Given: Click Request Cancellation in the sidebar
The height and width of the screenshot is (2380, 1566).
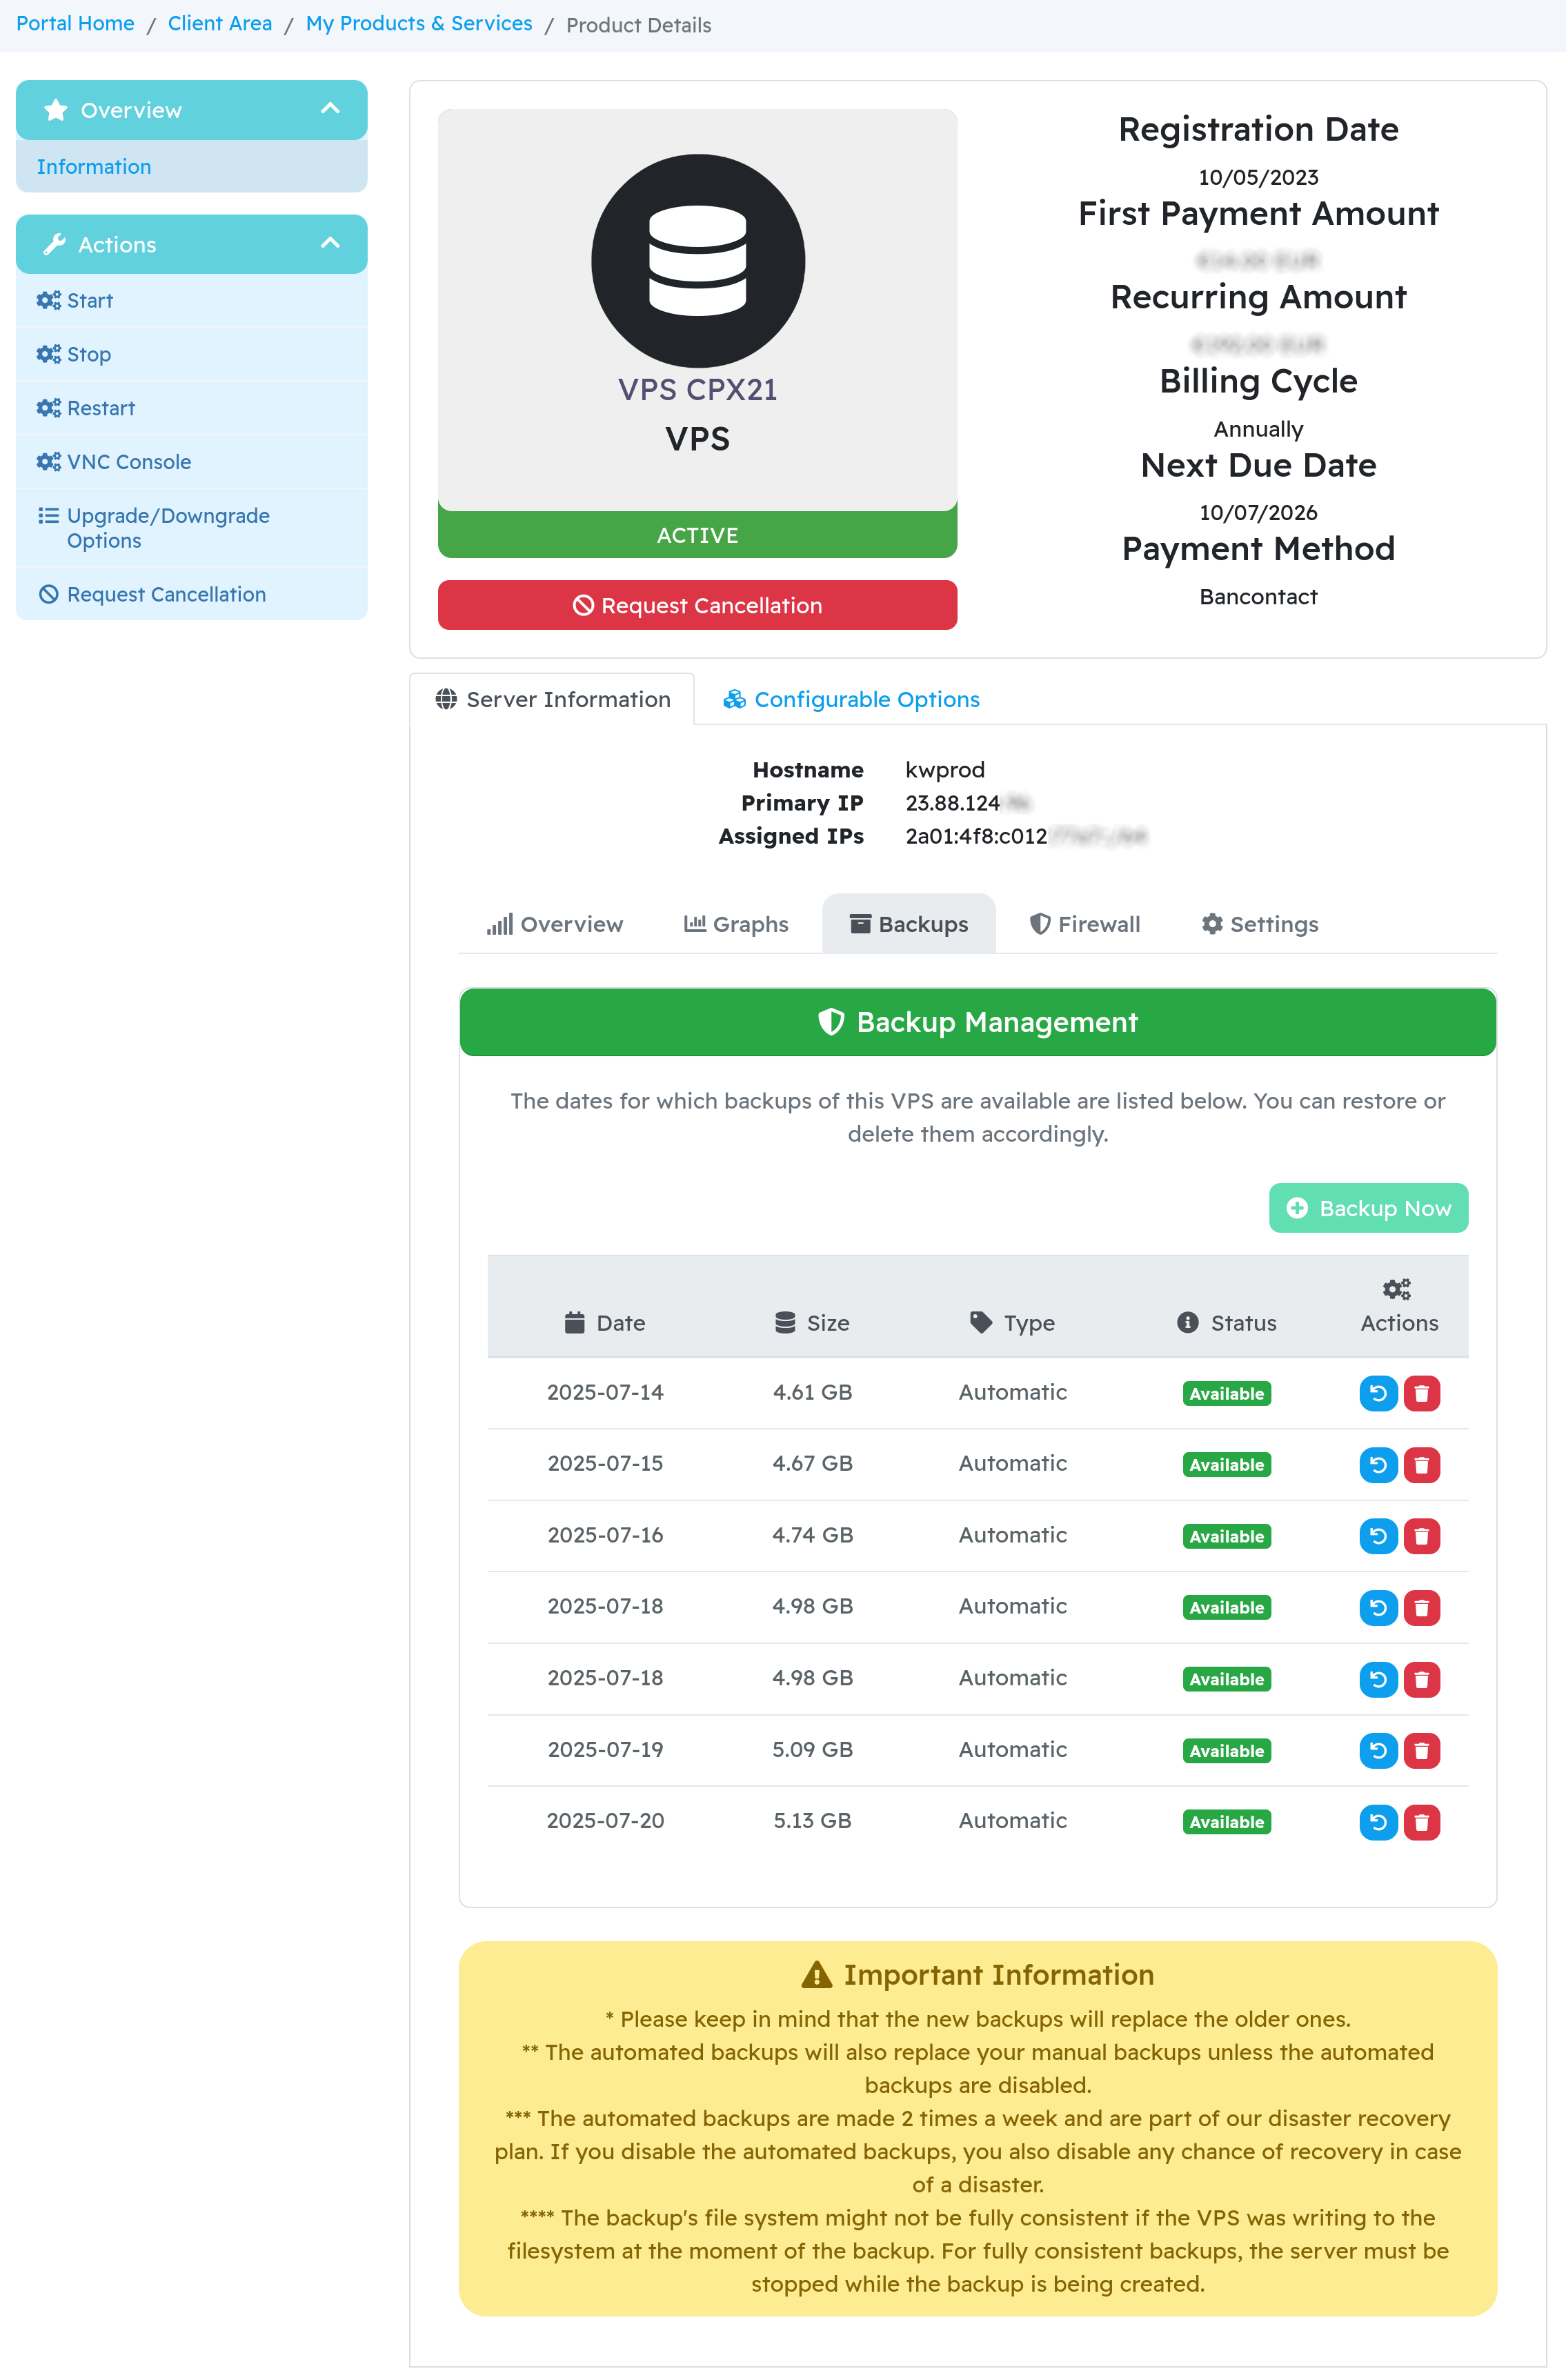Looking at the screenshot, I should (191, 594).
